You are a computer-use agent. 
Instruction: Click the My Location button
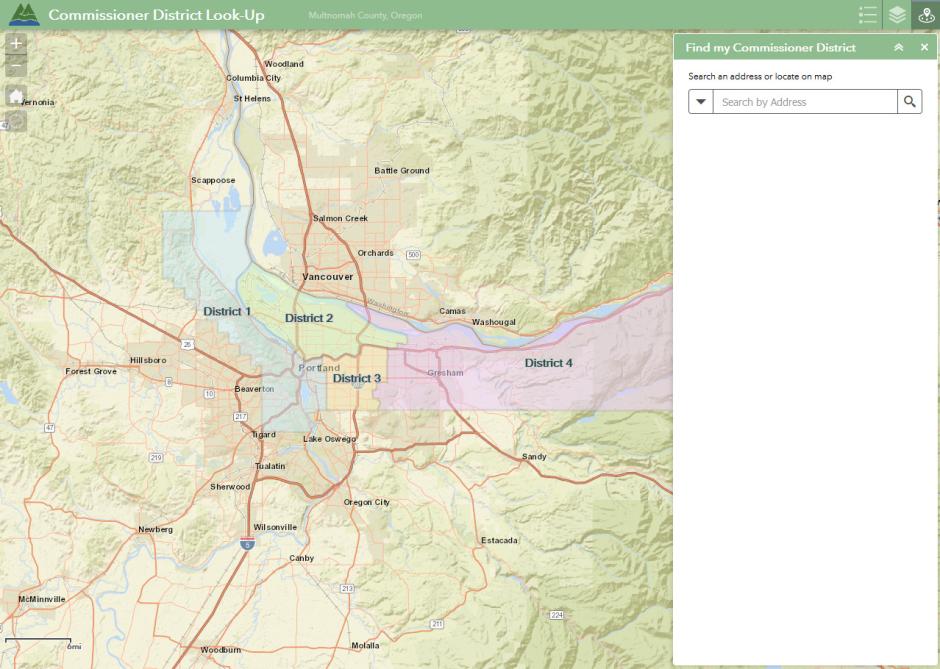click(x=16, y=122)
